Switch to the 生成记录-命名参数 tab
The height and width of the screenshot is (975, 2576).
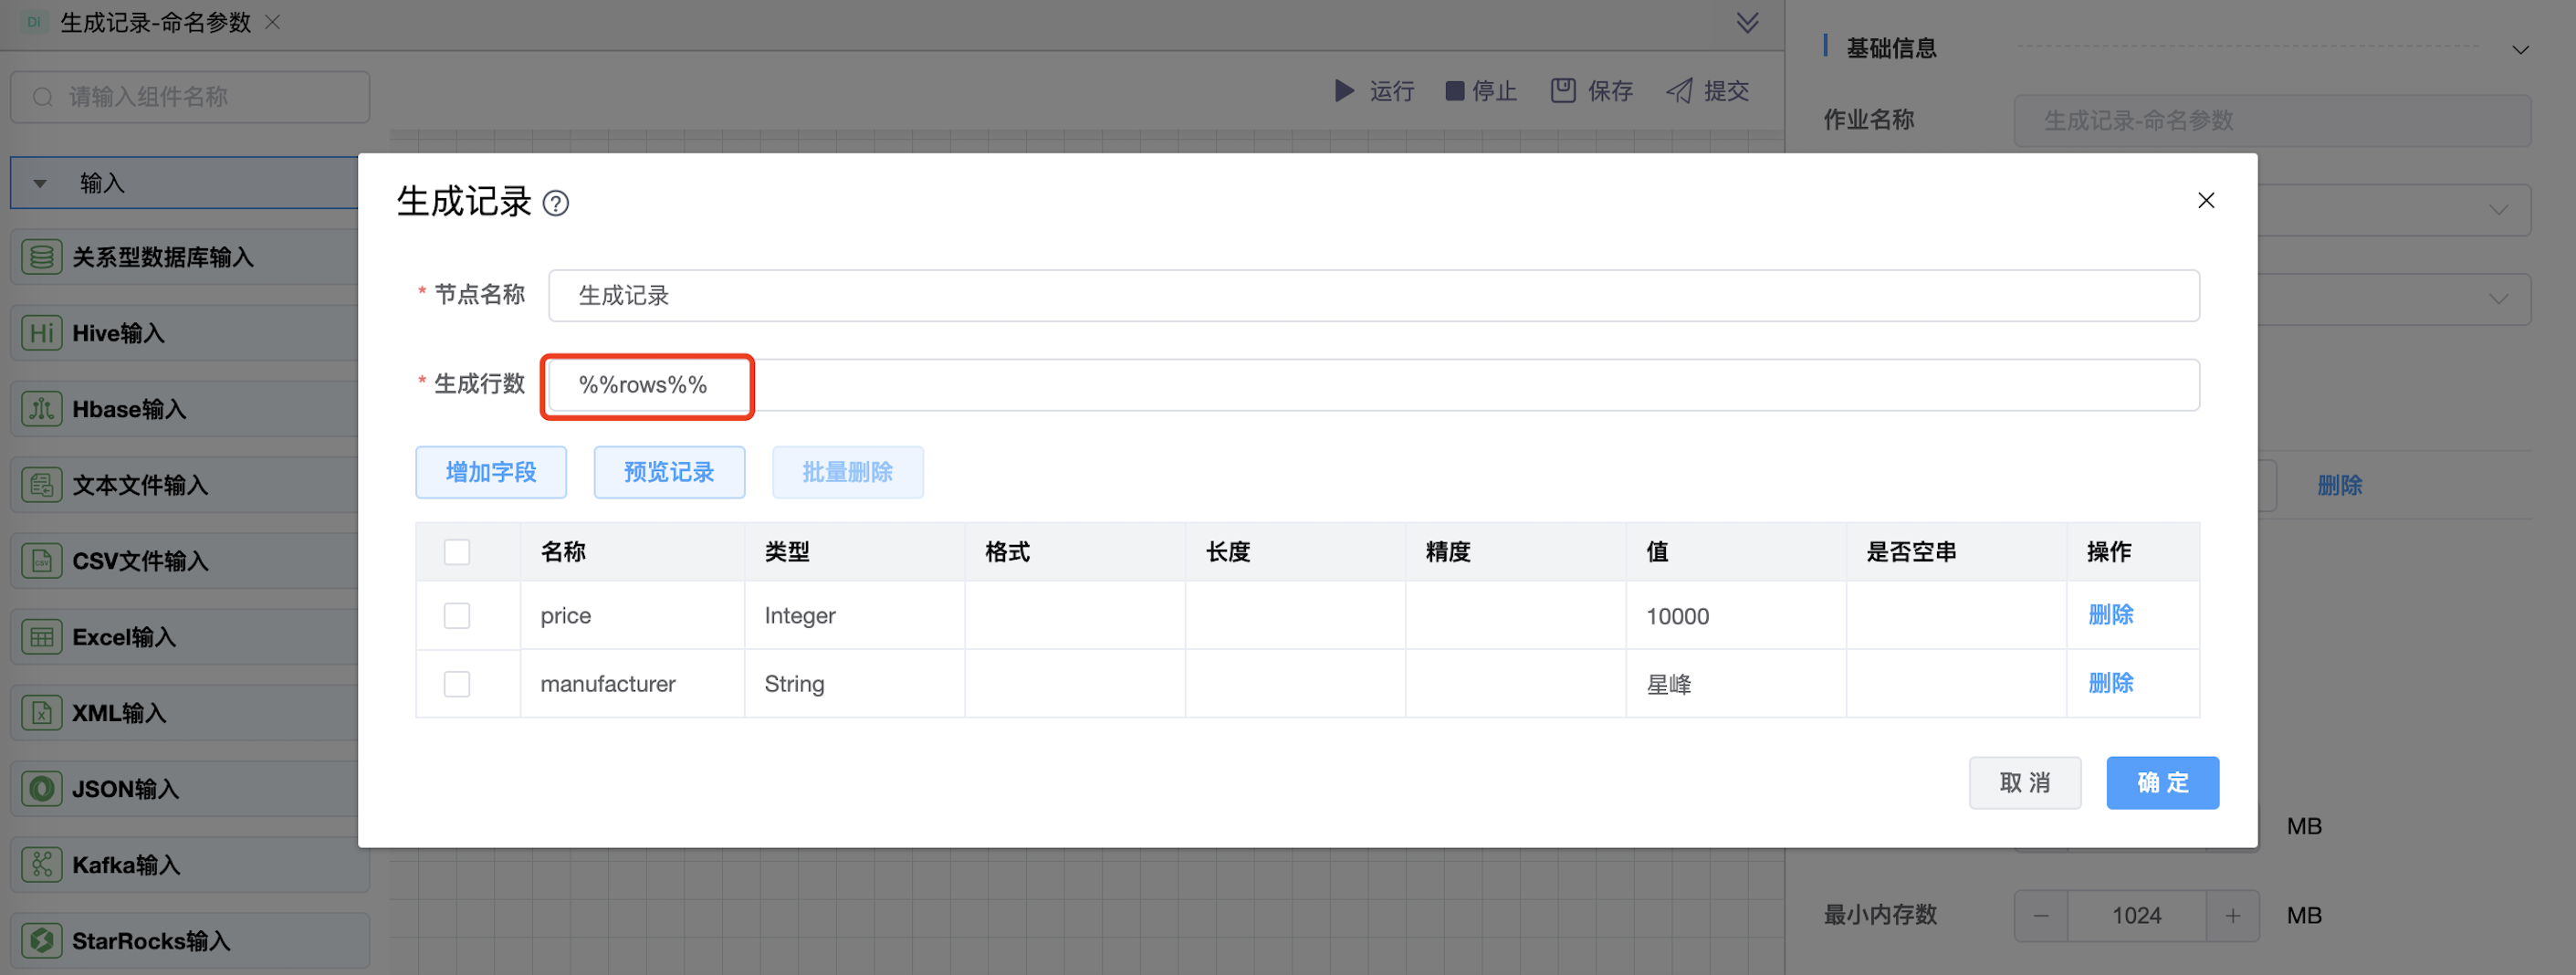tap(155, 23)
